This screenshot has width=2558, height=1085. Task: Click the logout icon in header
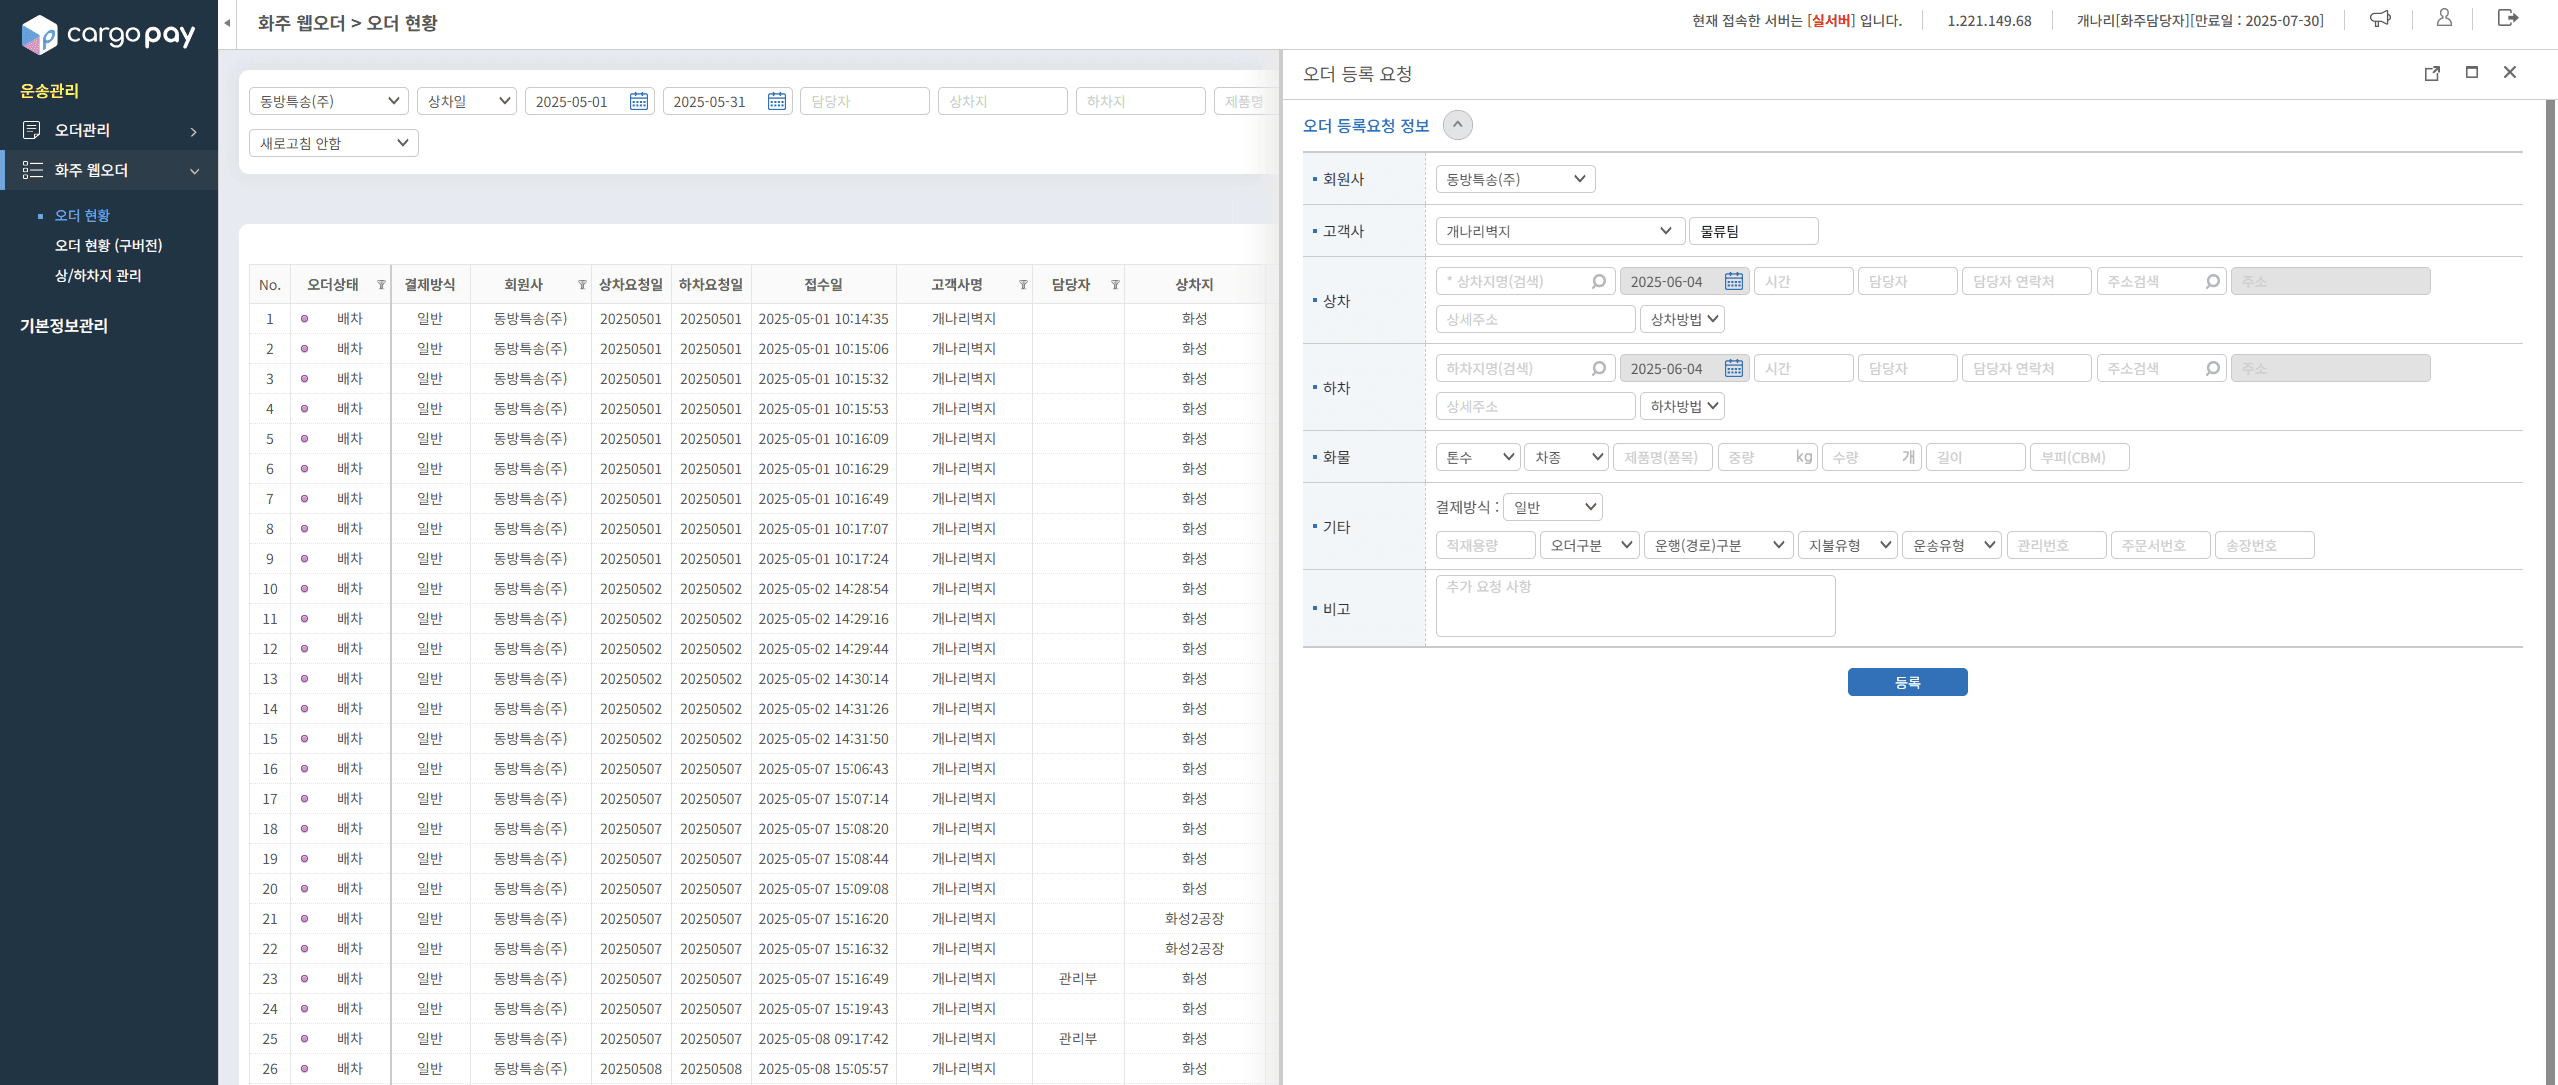click(x=2507, y=18)
